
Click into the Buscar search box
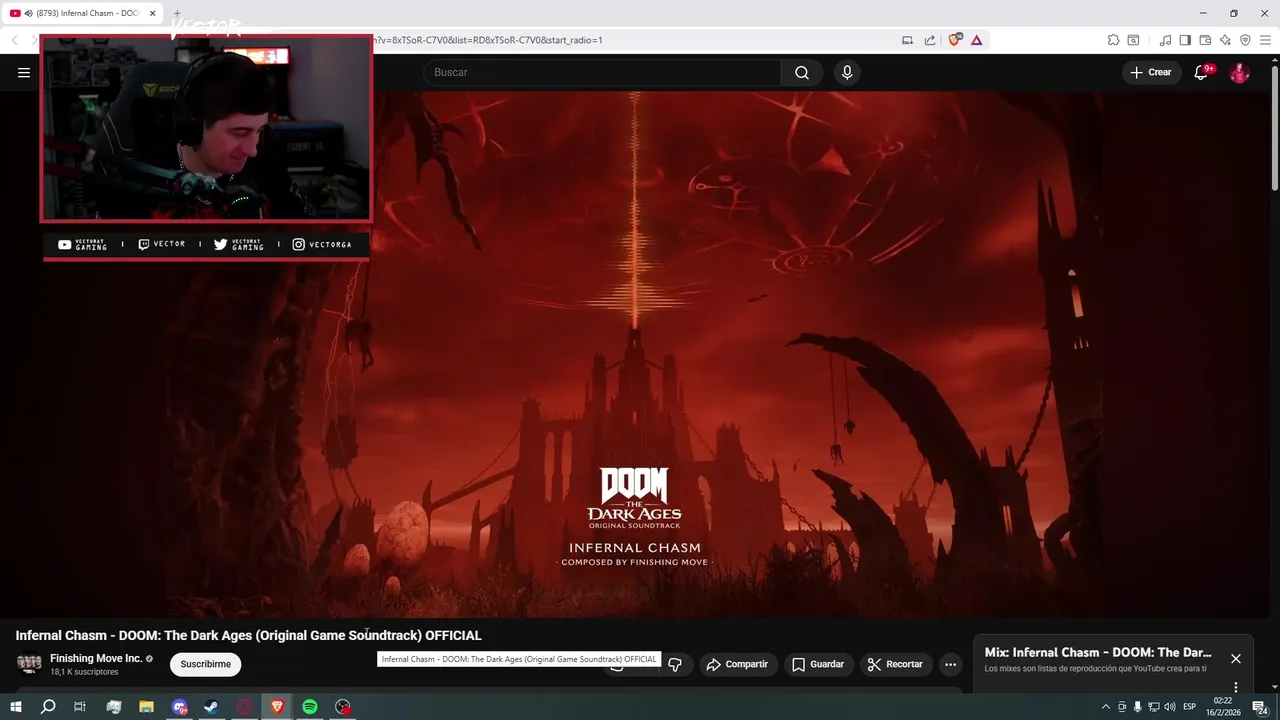(602, 72)
